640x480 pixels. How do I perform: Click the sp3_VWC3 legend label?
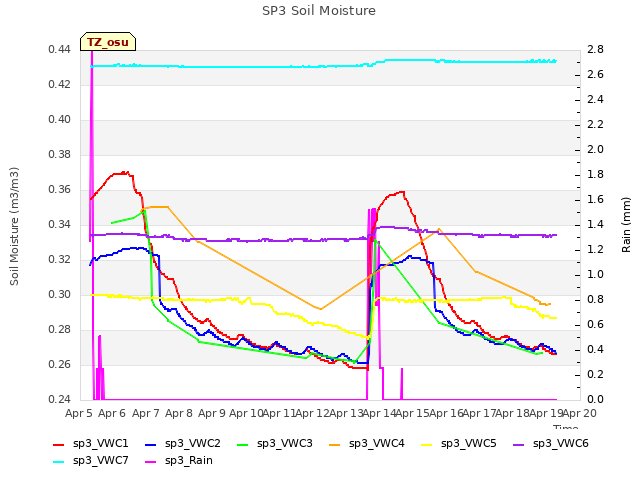pyautogui.click(x=284, y=443)
